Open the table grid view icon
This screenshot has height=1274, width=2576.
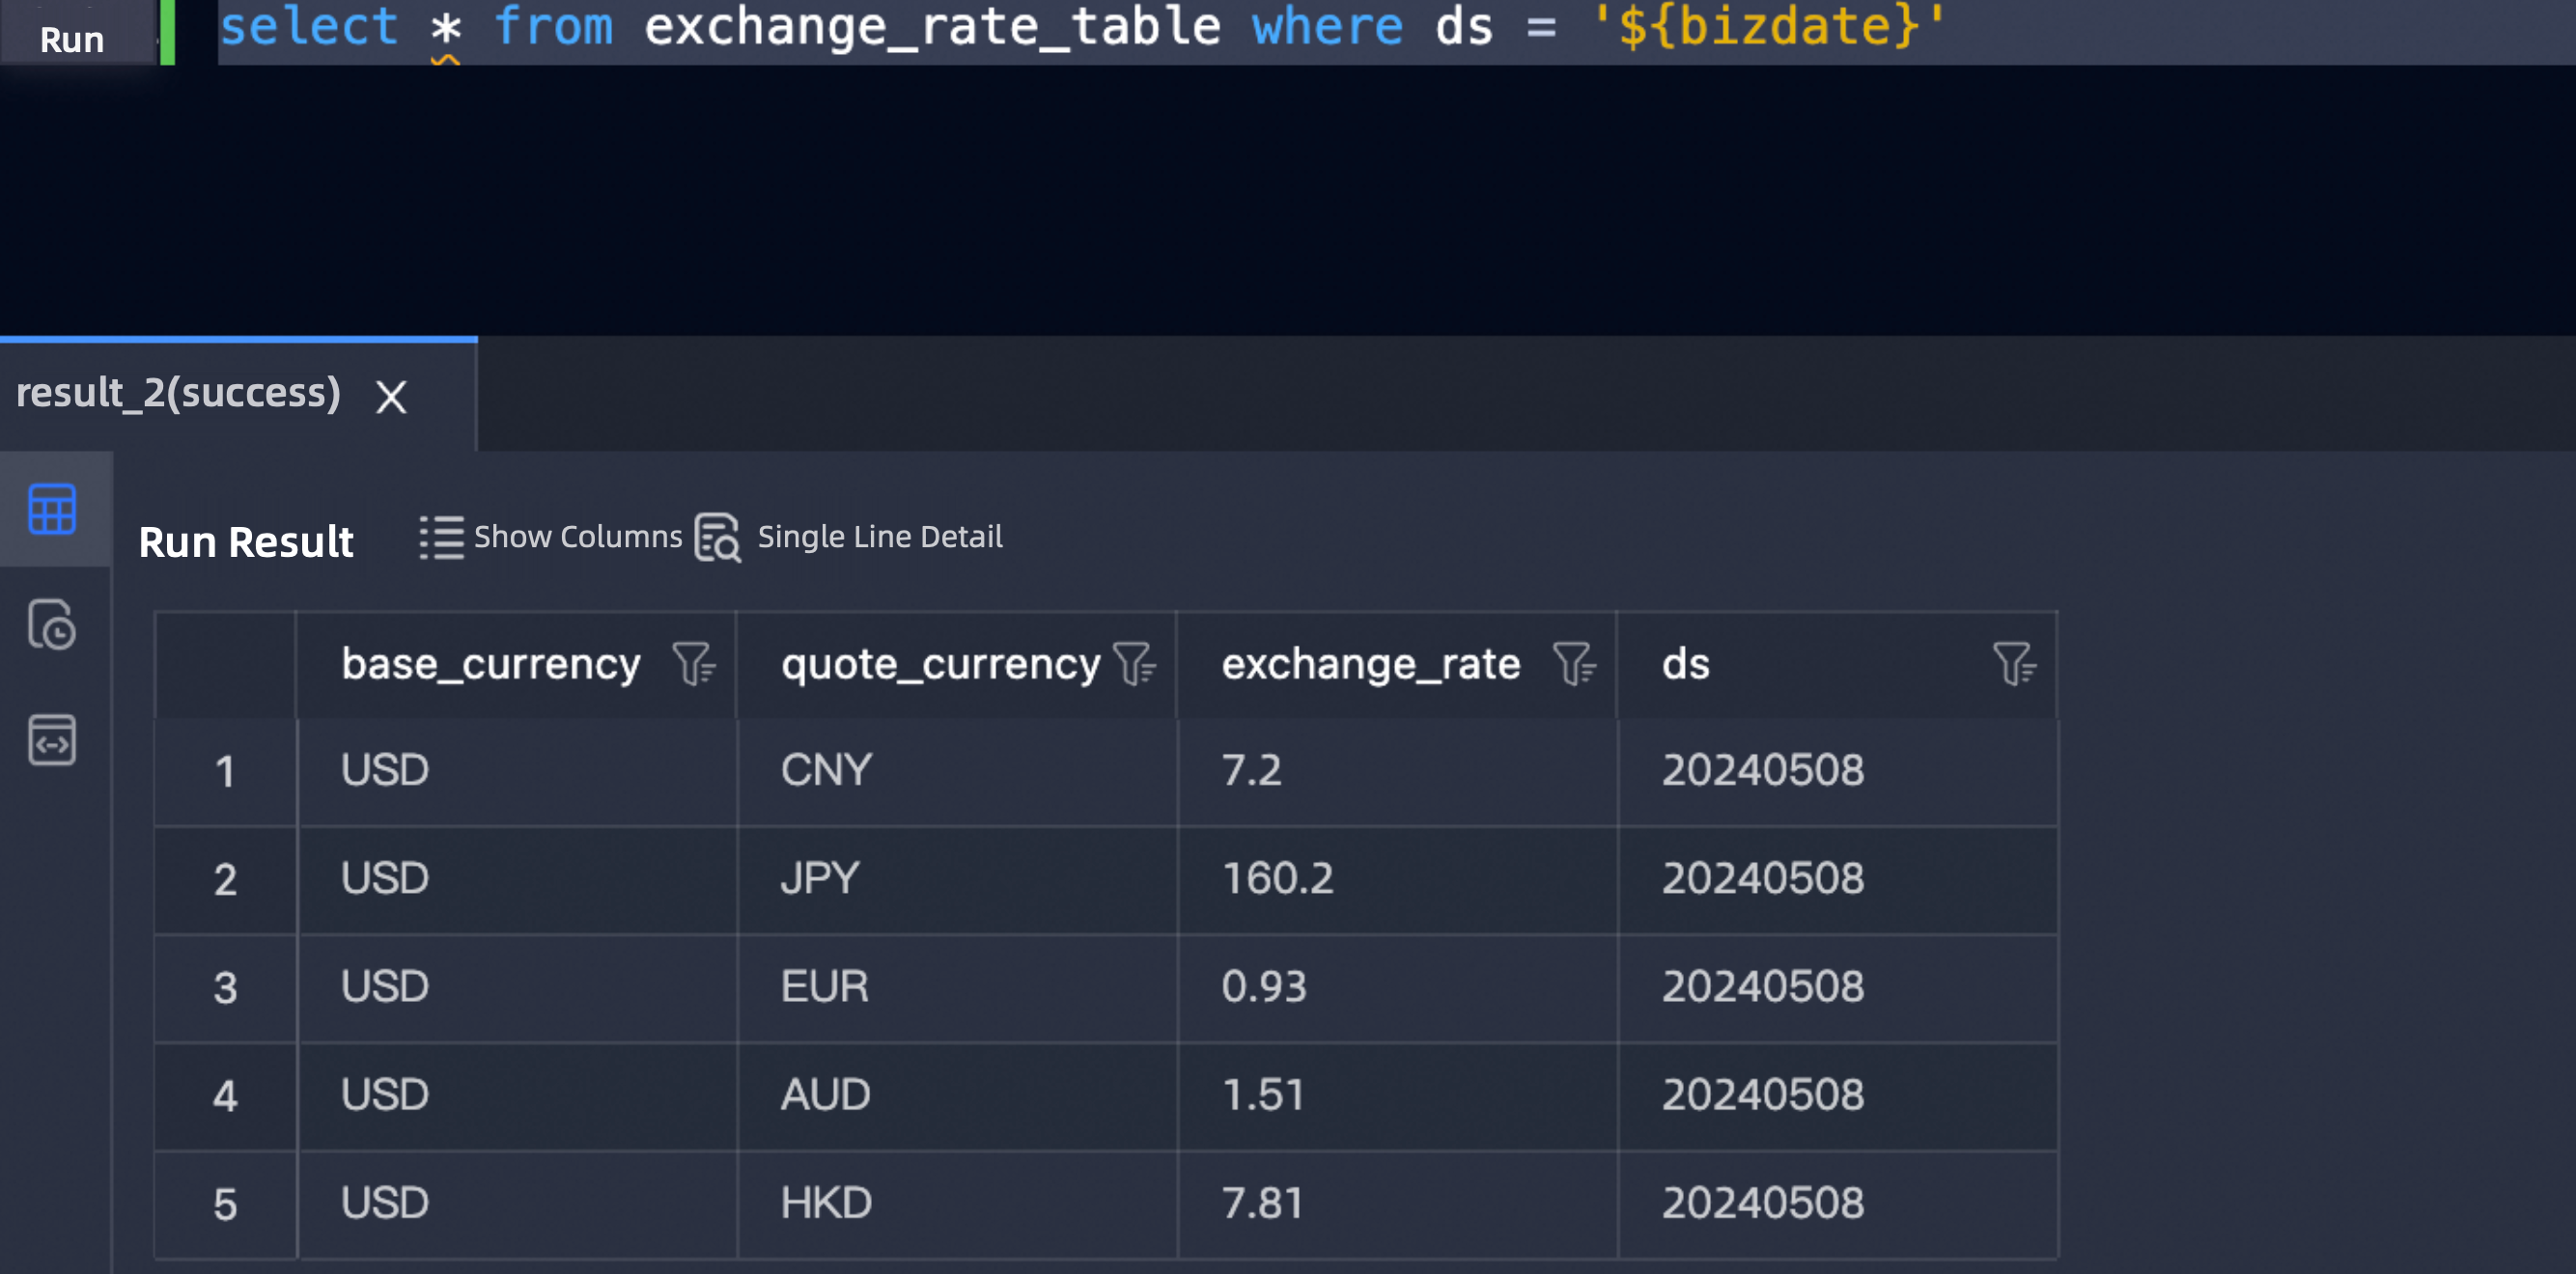(x=52, y=510)
